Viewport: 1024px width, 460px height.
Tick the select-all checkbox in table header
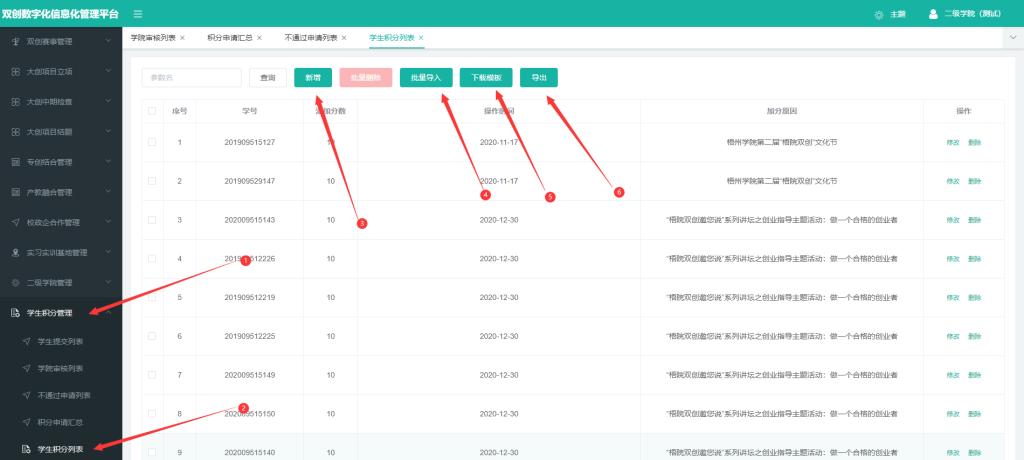tap(152, 111)
